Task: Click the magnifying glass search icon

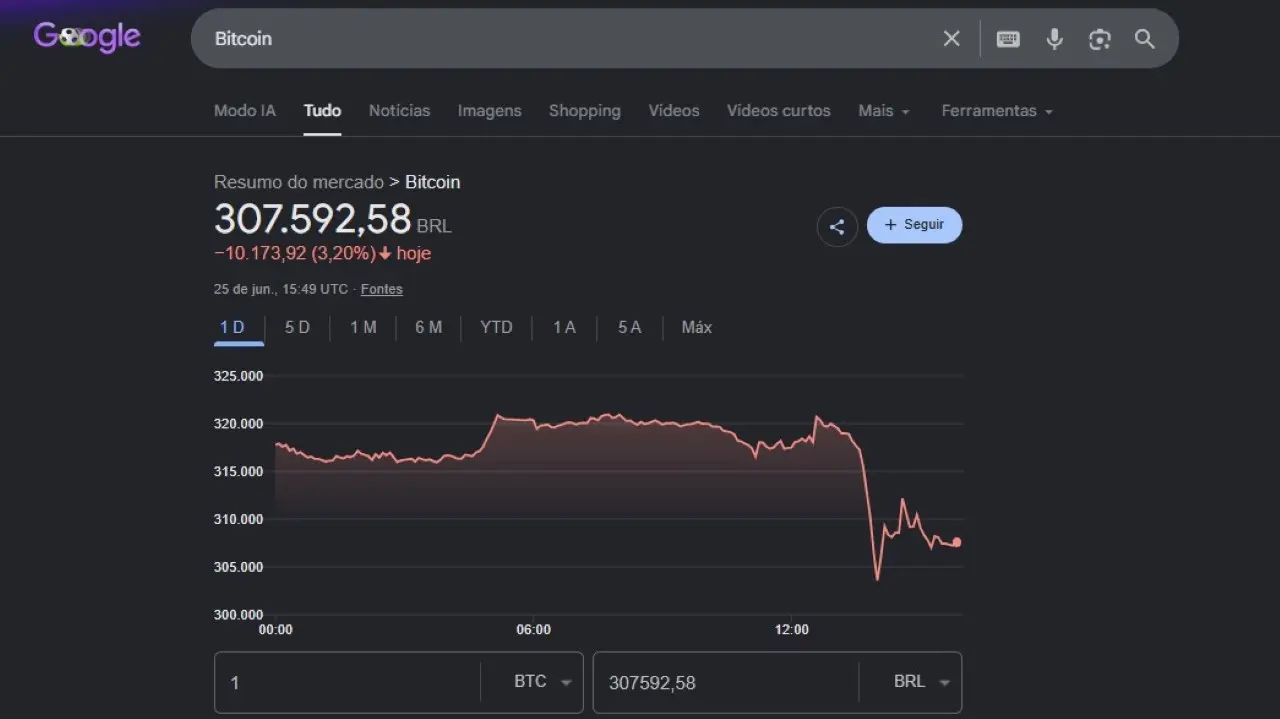Action: (x=1145, y=39)
